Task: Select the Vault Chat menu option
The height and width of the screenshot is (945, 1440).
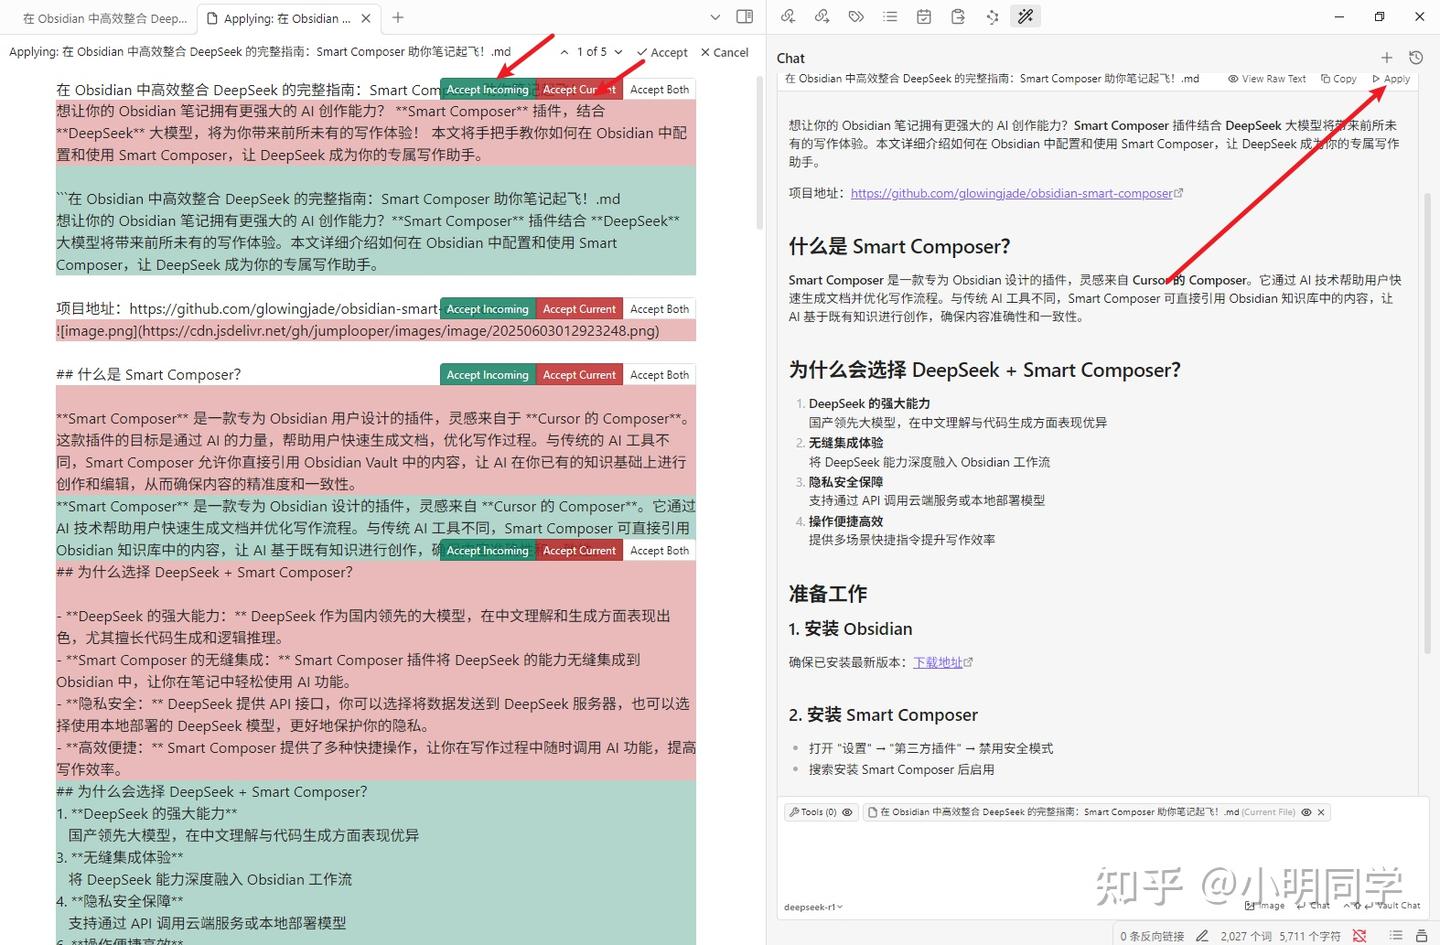Action: pos(1392,905)
